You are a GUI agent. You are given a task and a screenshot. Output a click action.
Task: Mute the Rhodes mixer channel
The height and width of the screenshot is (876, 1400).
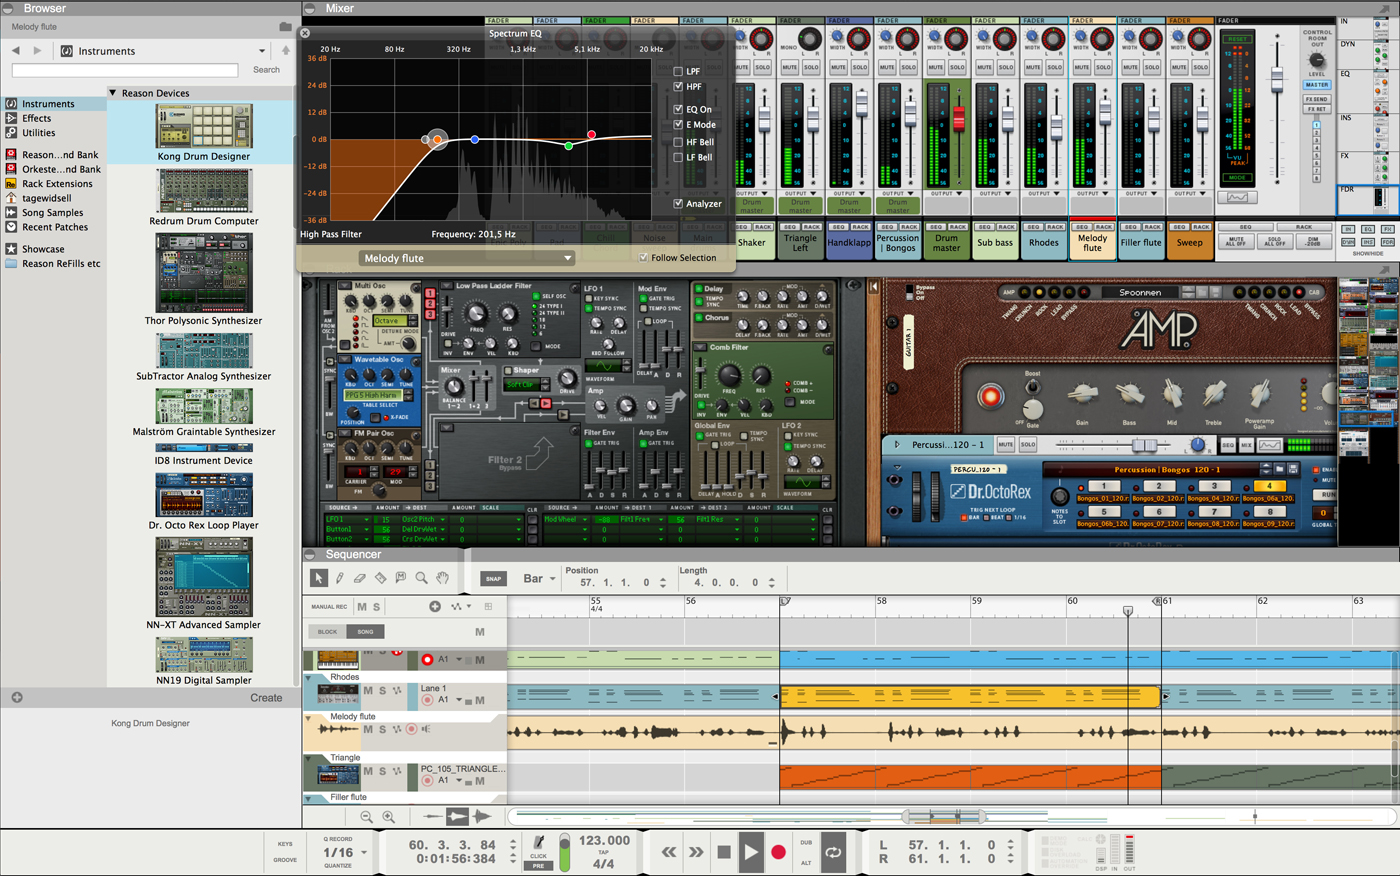(x=1033, y=67)
